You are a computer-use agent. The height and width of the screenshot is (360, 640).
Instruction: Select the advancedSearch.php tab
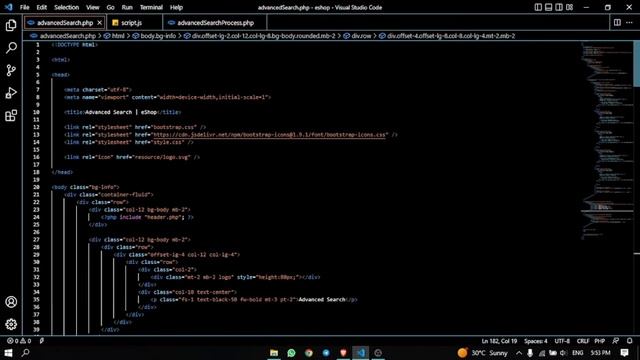coord(64,23)
